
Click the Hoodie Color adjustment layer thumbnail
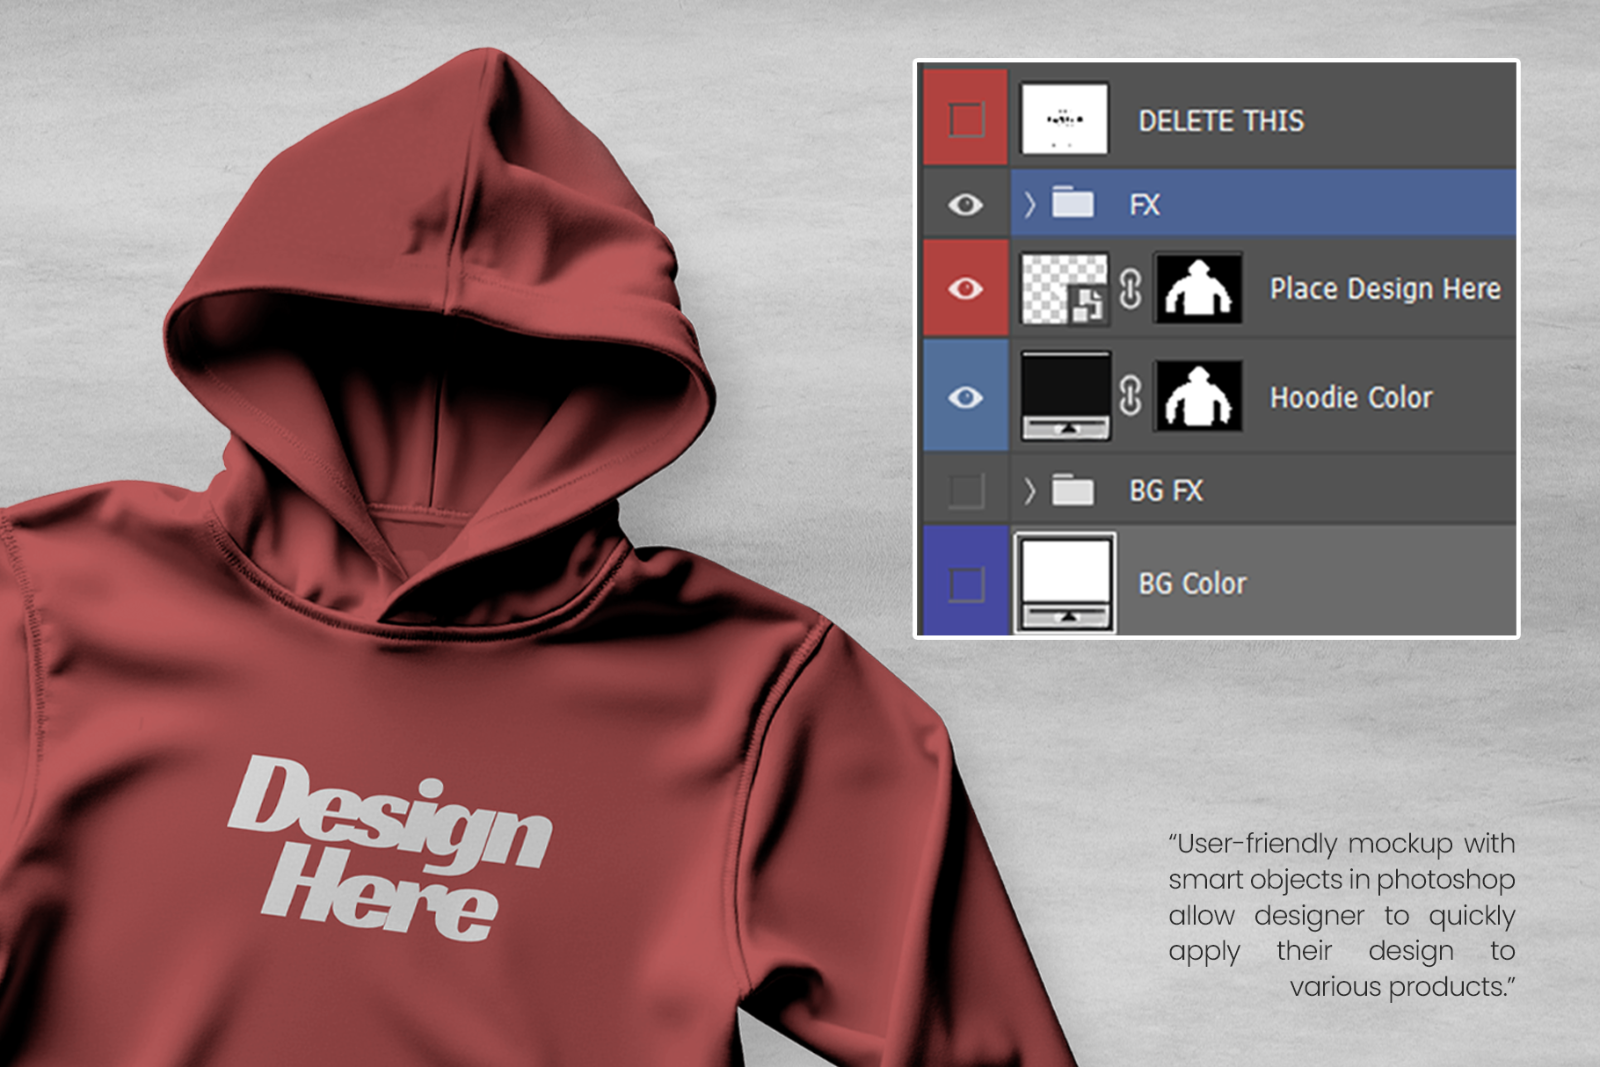point(1065,396)
